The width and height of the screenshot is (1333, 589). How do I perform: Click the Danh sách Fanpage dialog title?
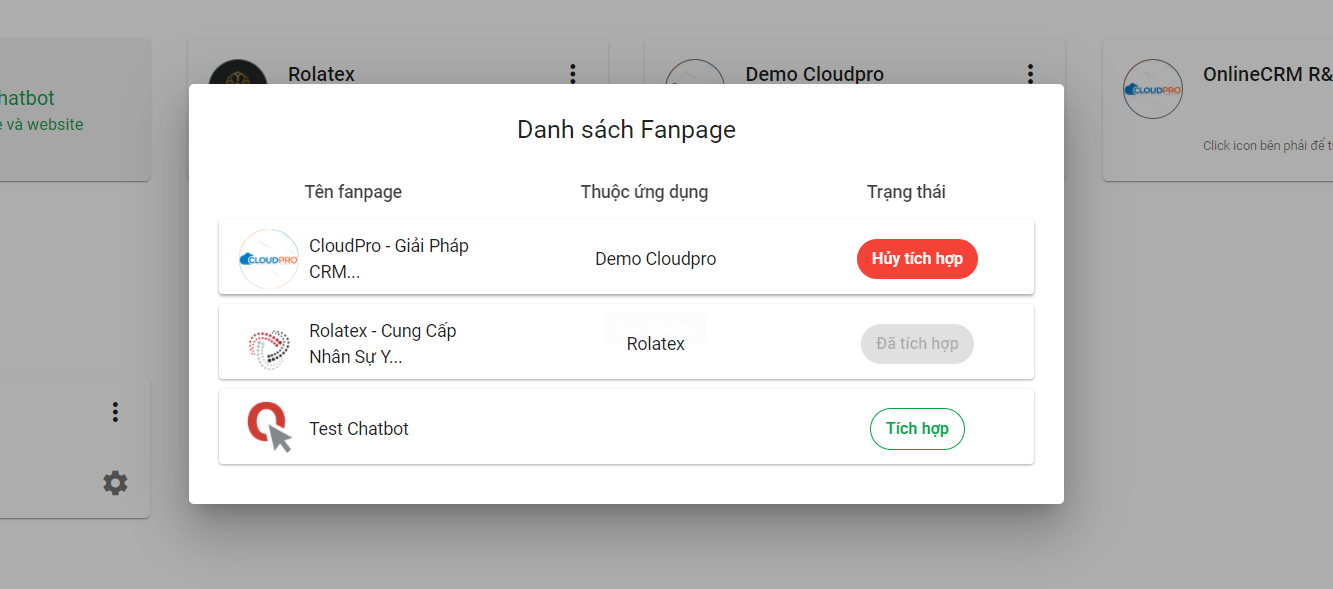[626, 129]
